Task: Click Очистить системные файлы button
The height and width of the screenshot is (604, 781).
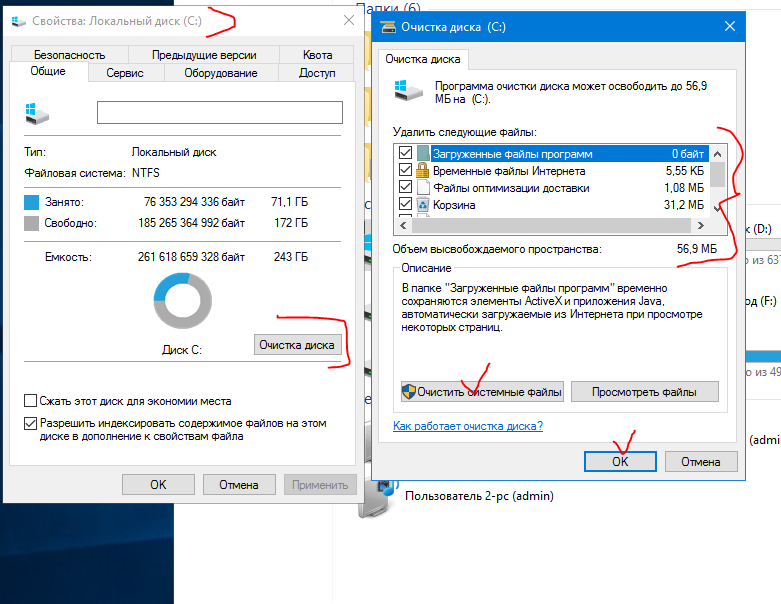Action: pos(482,392)
